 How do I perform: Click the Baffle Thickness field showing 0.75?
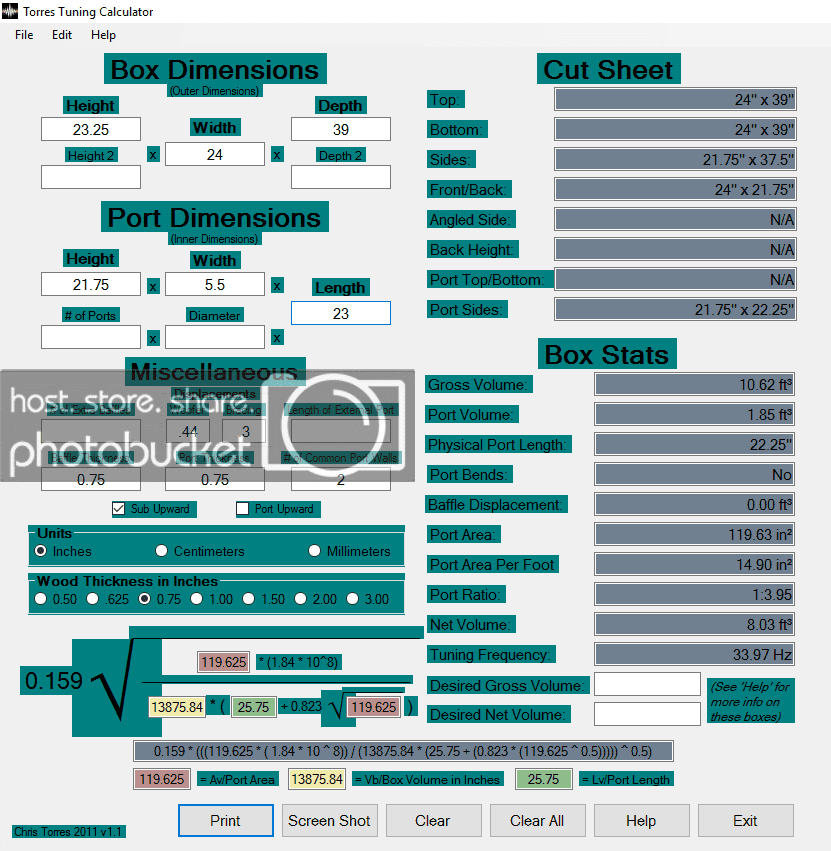[91, 479]
